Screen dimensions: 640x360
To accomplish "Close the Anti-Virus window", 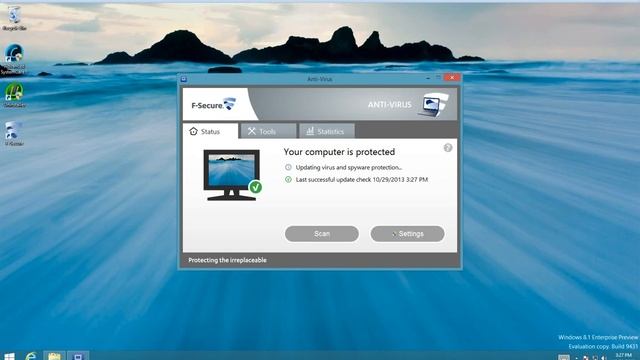I will tap(452, 78).
